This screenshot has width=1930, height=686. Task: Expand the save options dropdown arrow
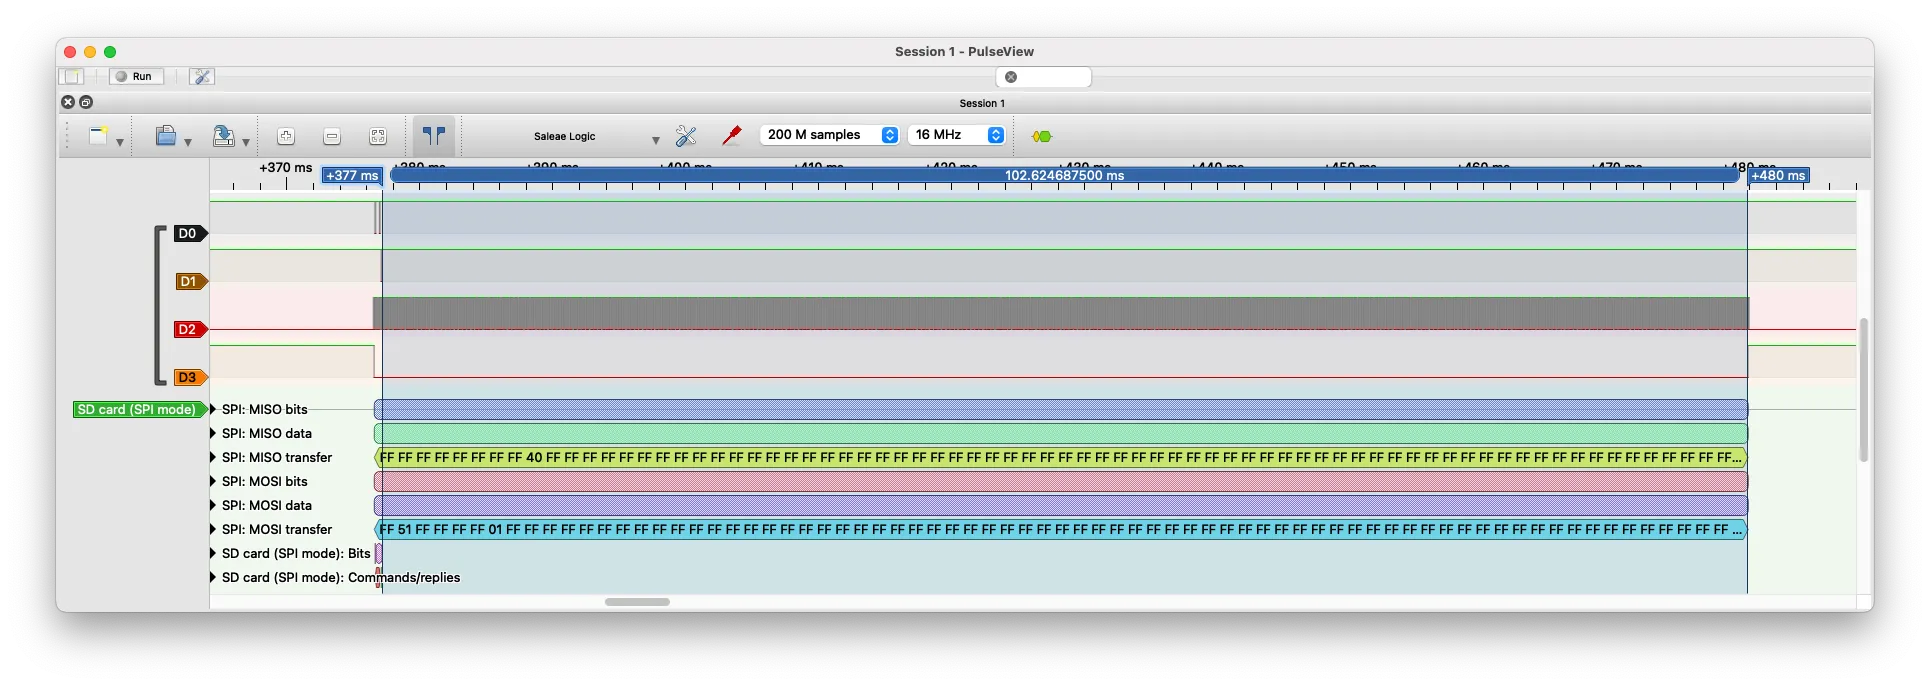246,142
